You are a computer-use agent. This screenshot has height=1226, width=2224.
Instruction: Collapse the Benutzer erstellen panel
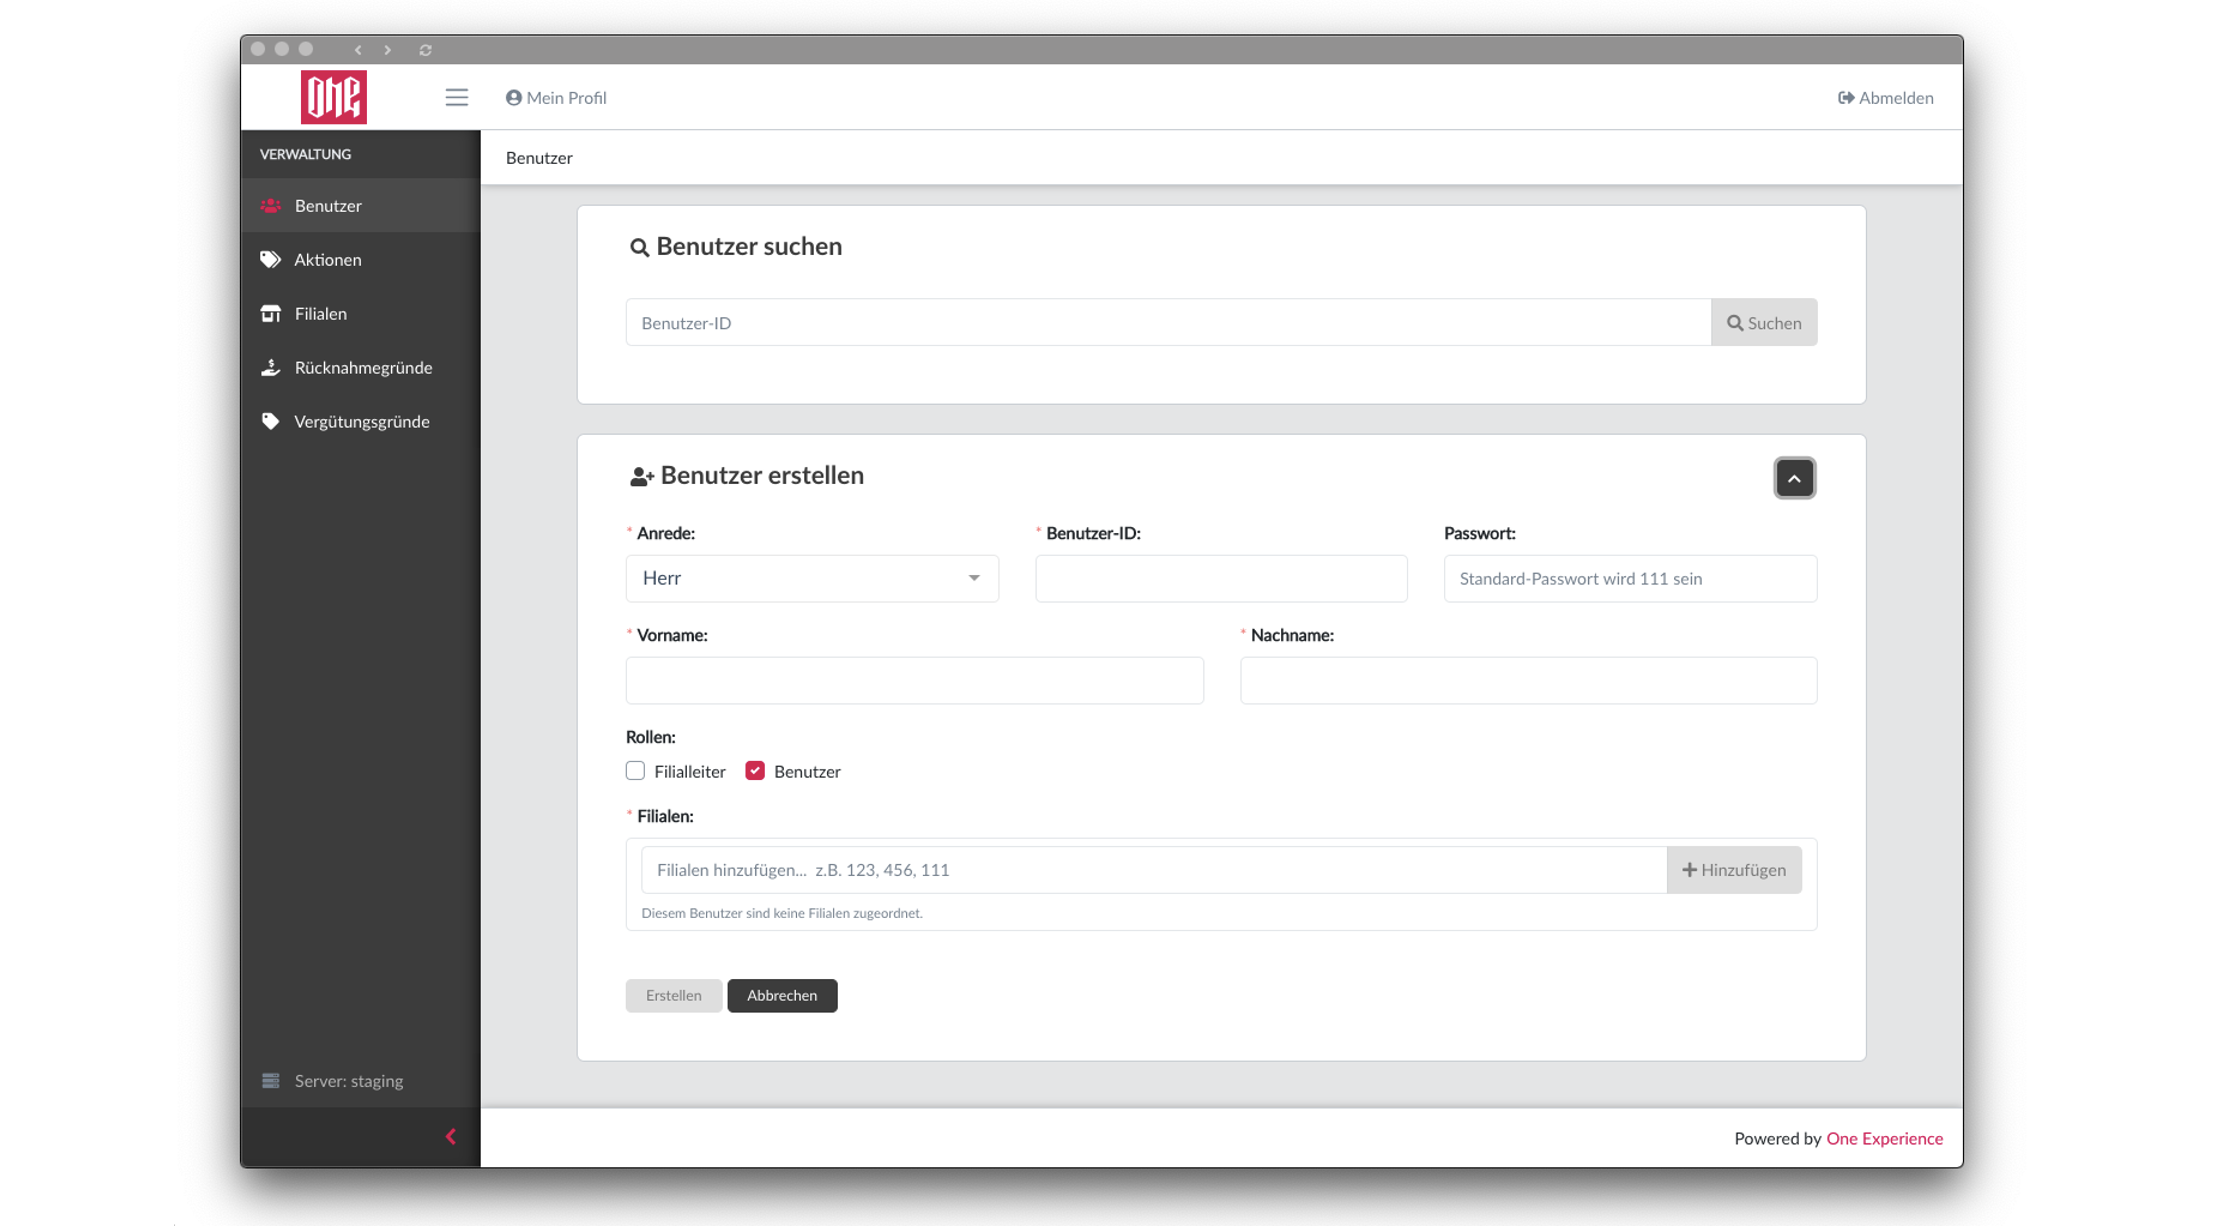click(x=1794, y=478)
